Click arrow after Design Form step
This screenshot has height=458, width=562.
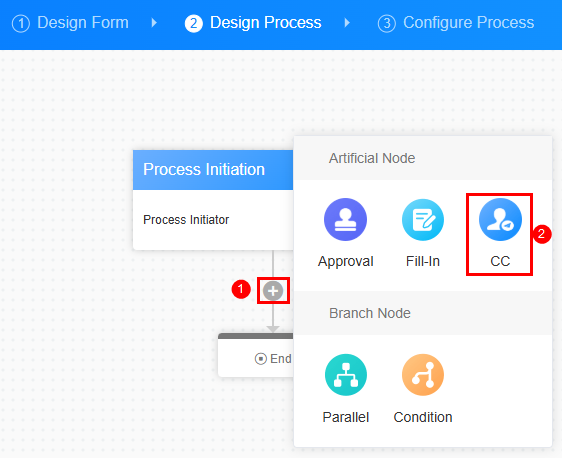pyautogui.click(x=154, y=23)
